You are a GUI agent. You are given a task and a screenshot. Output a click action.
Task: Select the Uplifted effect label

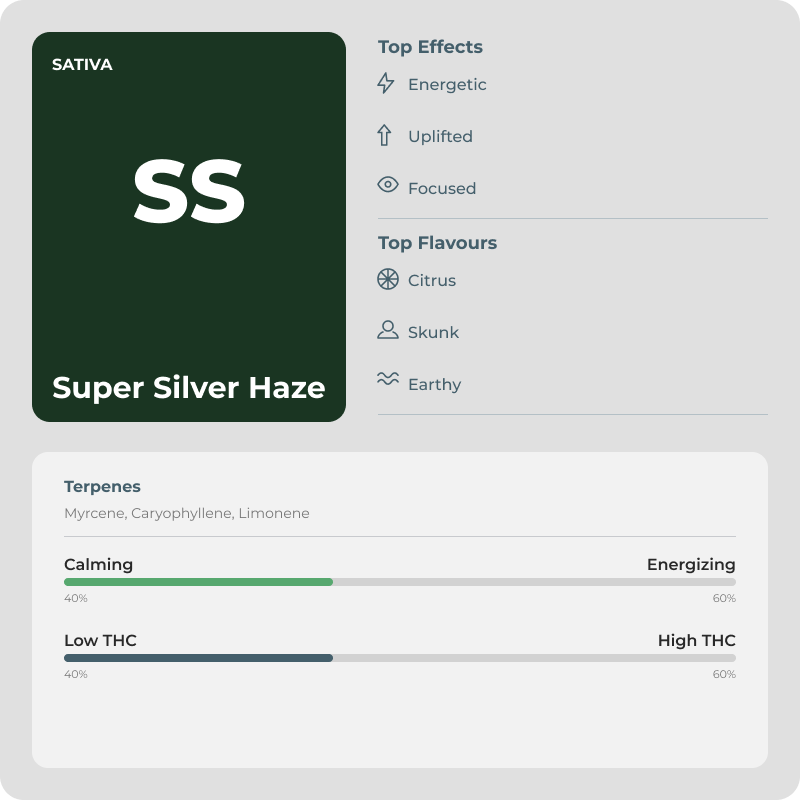click(x=440, y=136)
